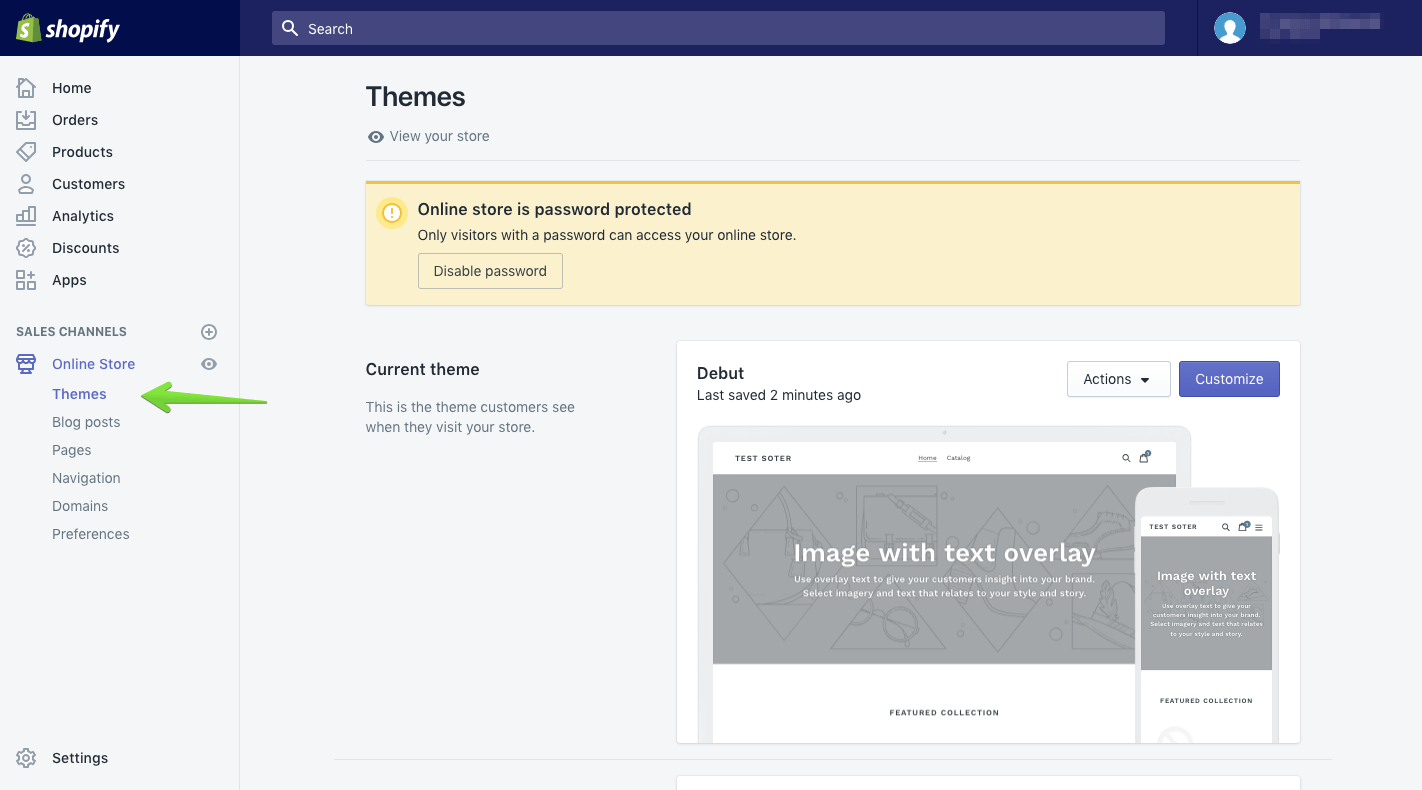The image size is (1422, 790).
Task: Click the Online Store storefront icon
Action: click(x=26, y=363)
